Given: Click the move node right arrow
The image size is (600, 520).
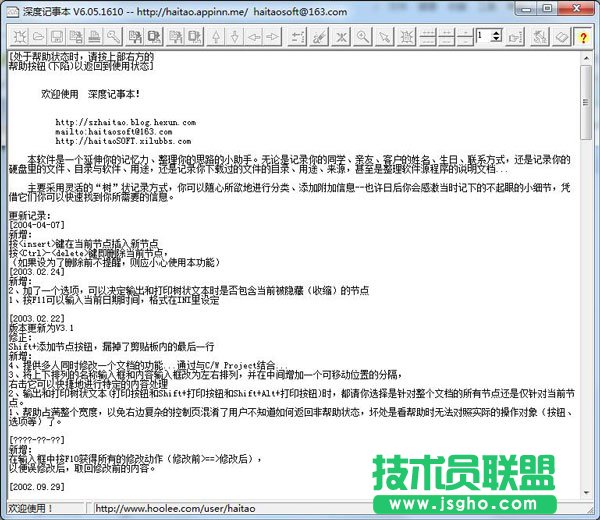Looking at the screenshot, I should [272, 37].
